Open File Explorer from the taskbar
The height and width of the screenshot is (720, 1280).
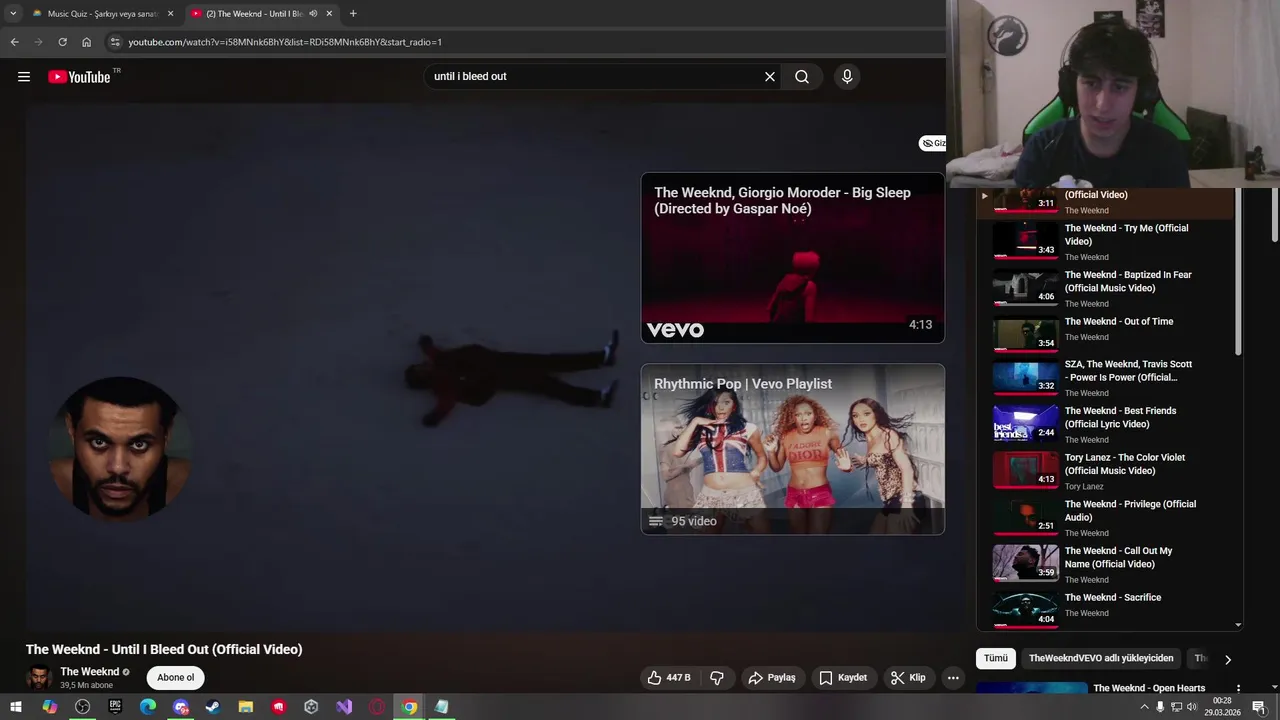click(x=246, y=707)
